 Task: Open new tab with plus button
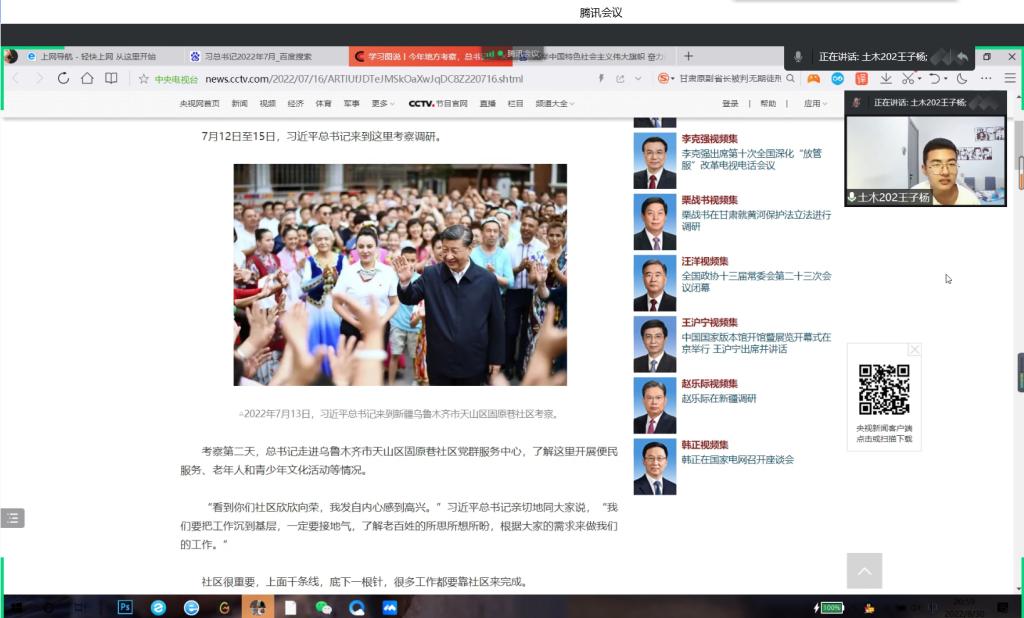(688, 56)
